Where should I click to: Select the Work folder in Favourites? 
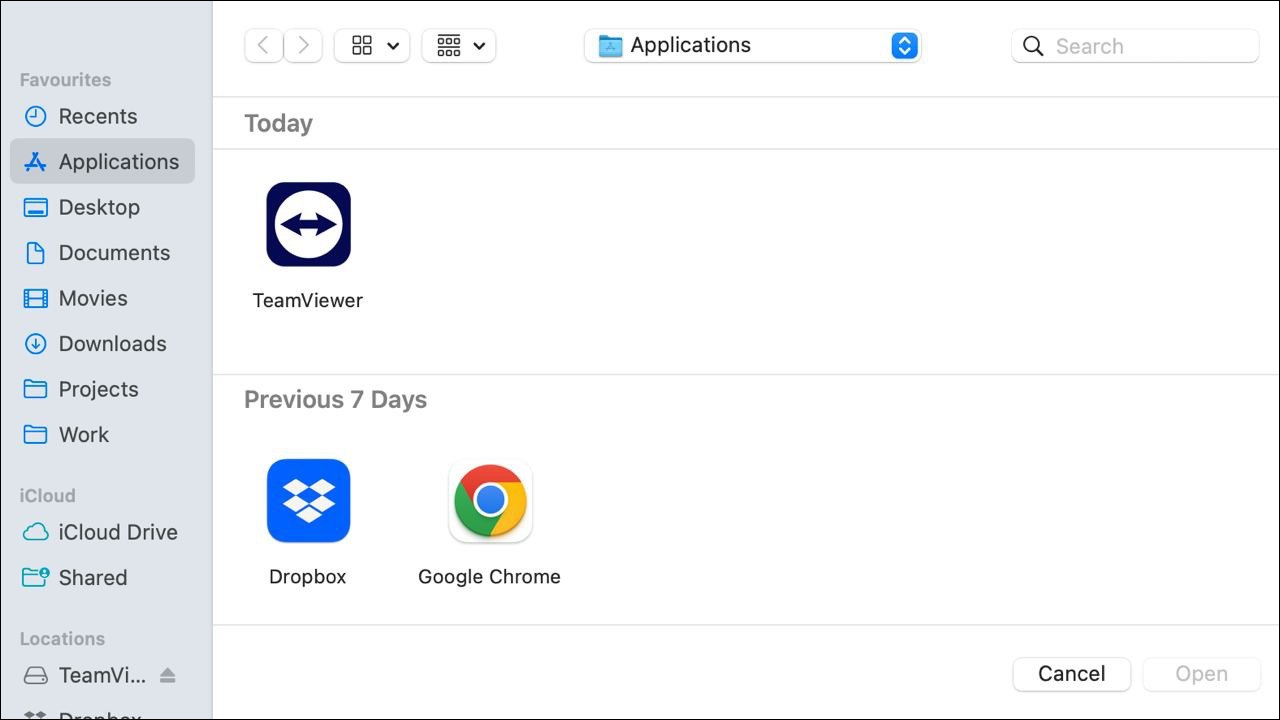[x=84, y=434]
